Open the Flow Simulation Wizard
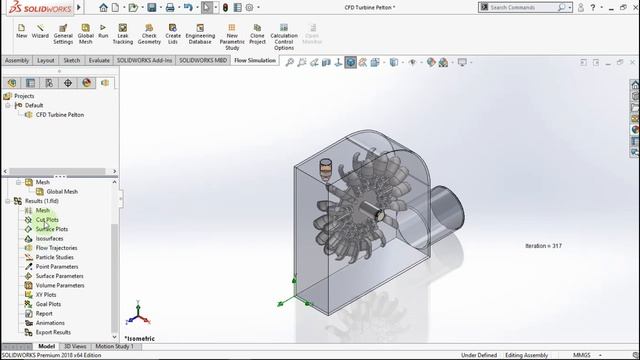This screenshot has width=640, height=360. (x=40, y=31)
